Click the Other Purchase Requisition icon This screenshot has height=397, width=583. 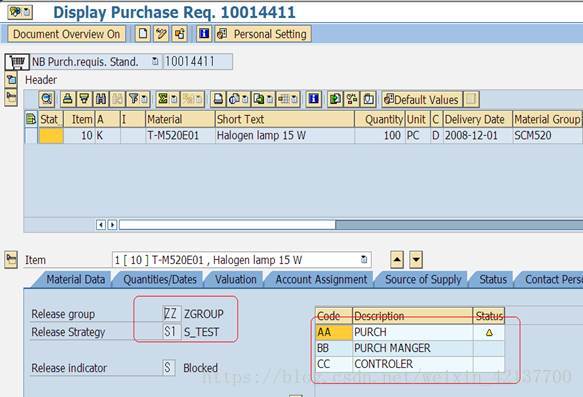(180, 34)
